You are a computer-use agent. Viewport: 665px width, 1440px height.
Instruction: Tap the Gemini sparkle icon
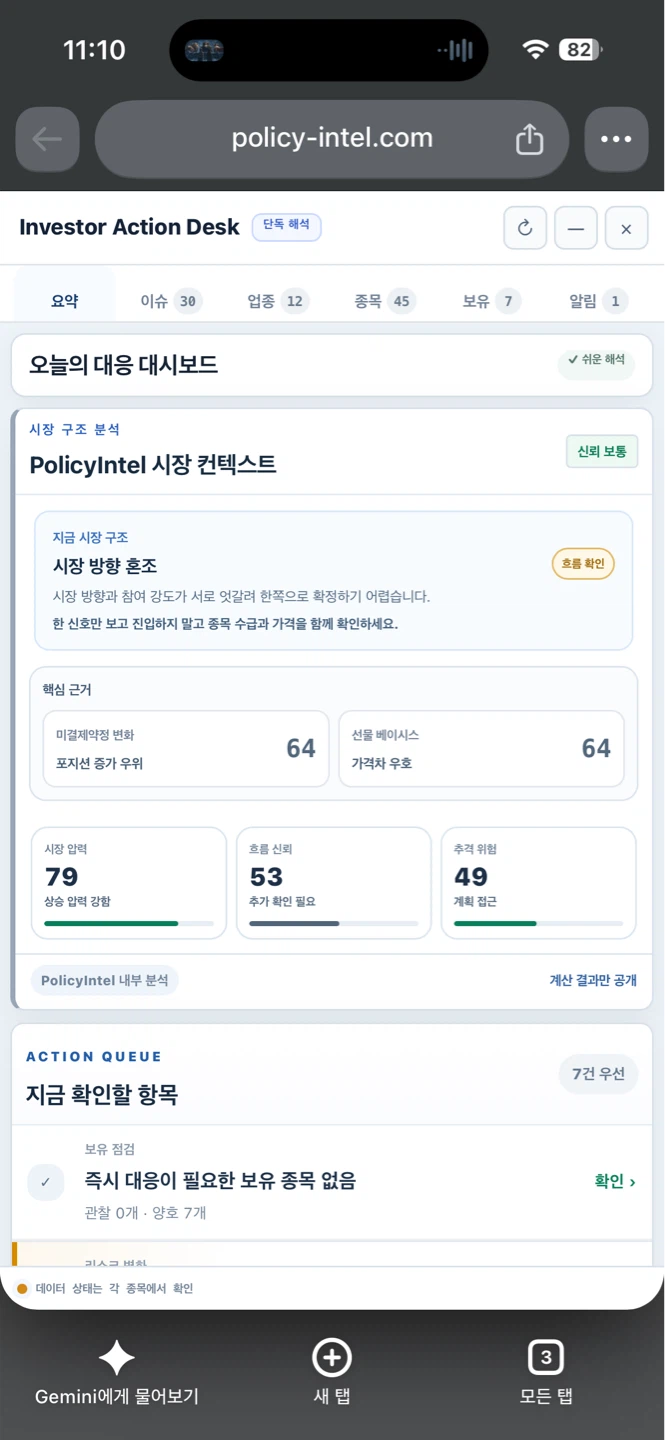[116, 1358]
